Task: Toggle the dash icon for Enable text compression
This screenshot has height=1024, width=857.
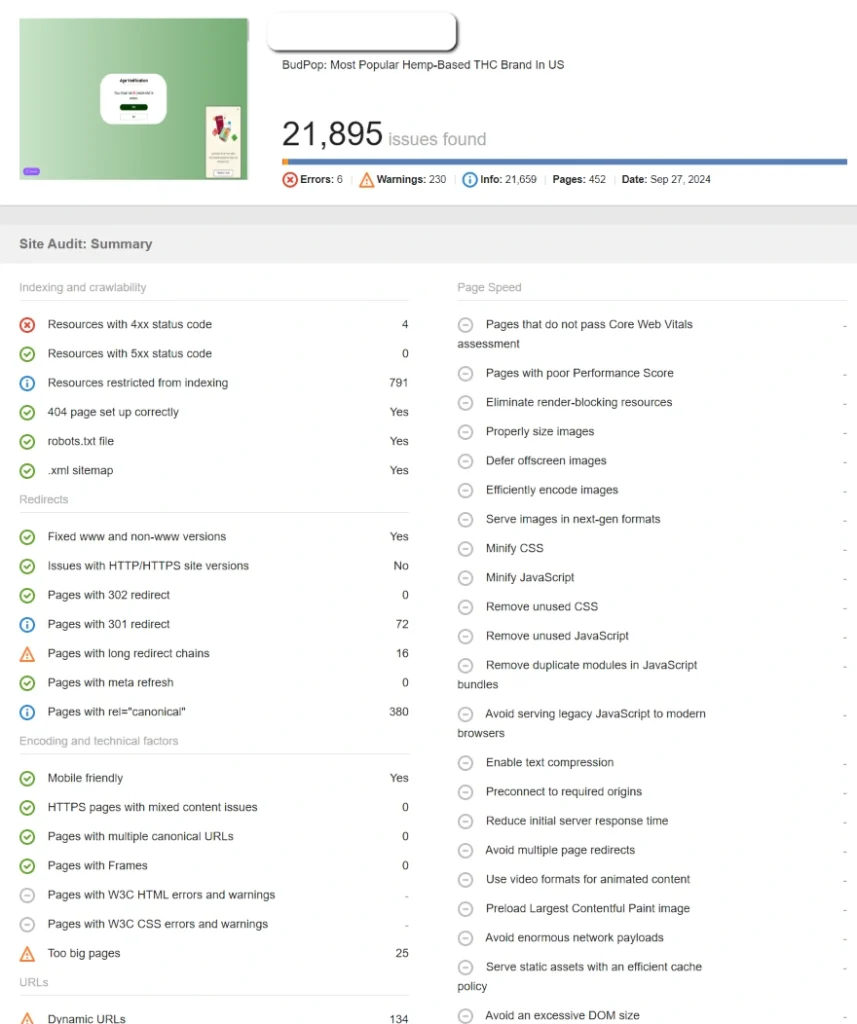Action: pyautogui.click(x=464, y=762)
